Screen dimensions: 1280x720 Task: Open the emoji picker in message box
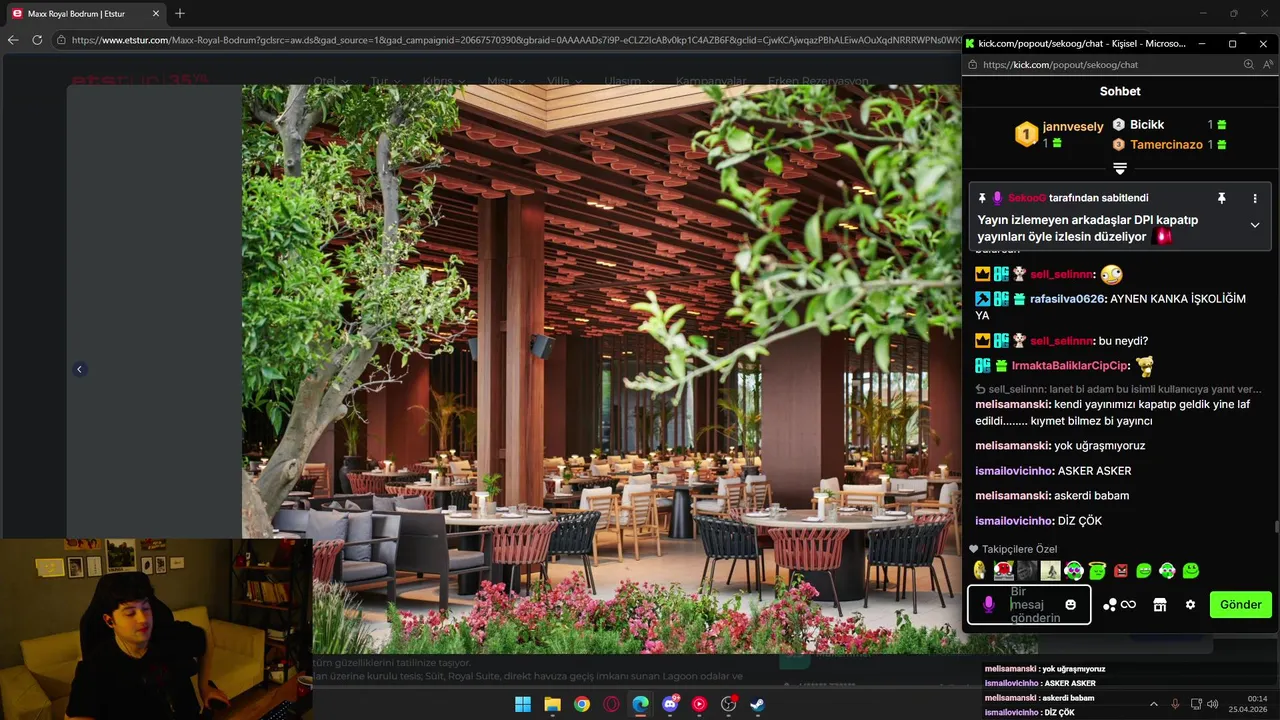point(1071,605)
